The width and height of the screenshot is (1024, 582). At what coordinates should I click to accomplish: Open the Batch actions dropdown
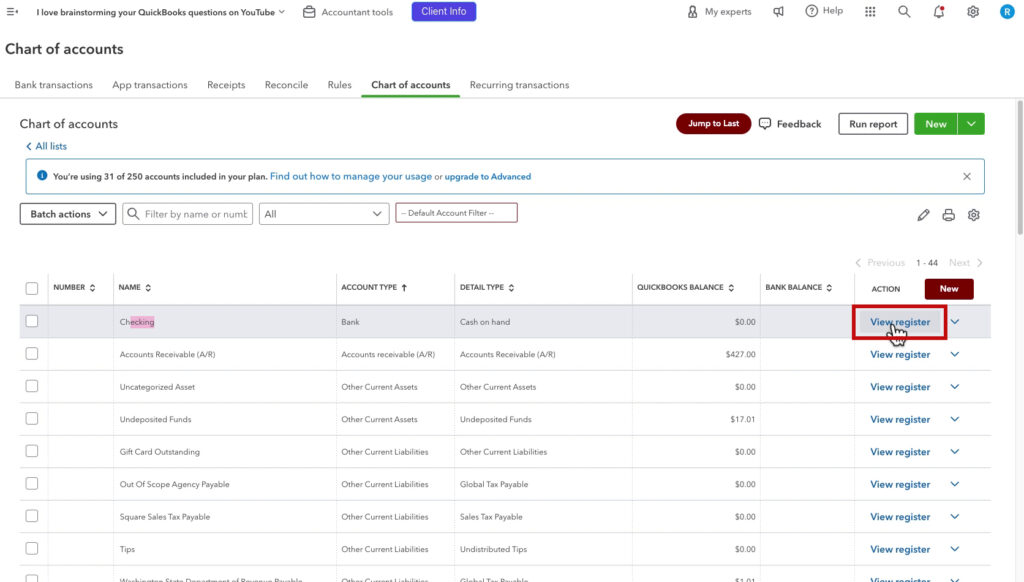coord(66,213)
